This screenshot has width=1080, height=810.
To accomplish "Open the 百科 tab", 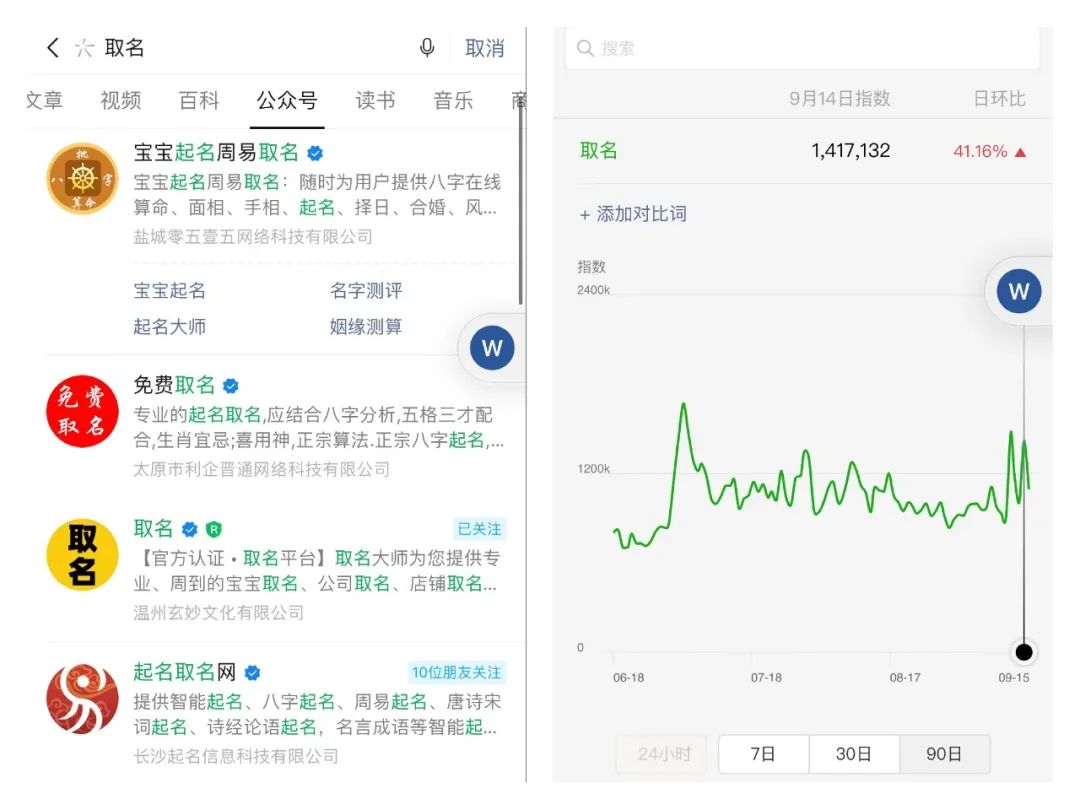I will click(197, 100).
